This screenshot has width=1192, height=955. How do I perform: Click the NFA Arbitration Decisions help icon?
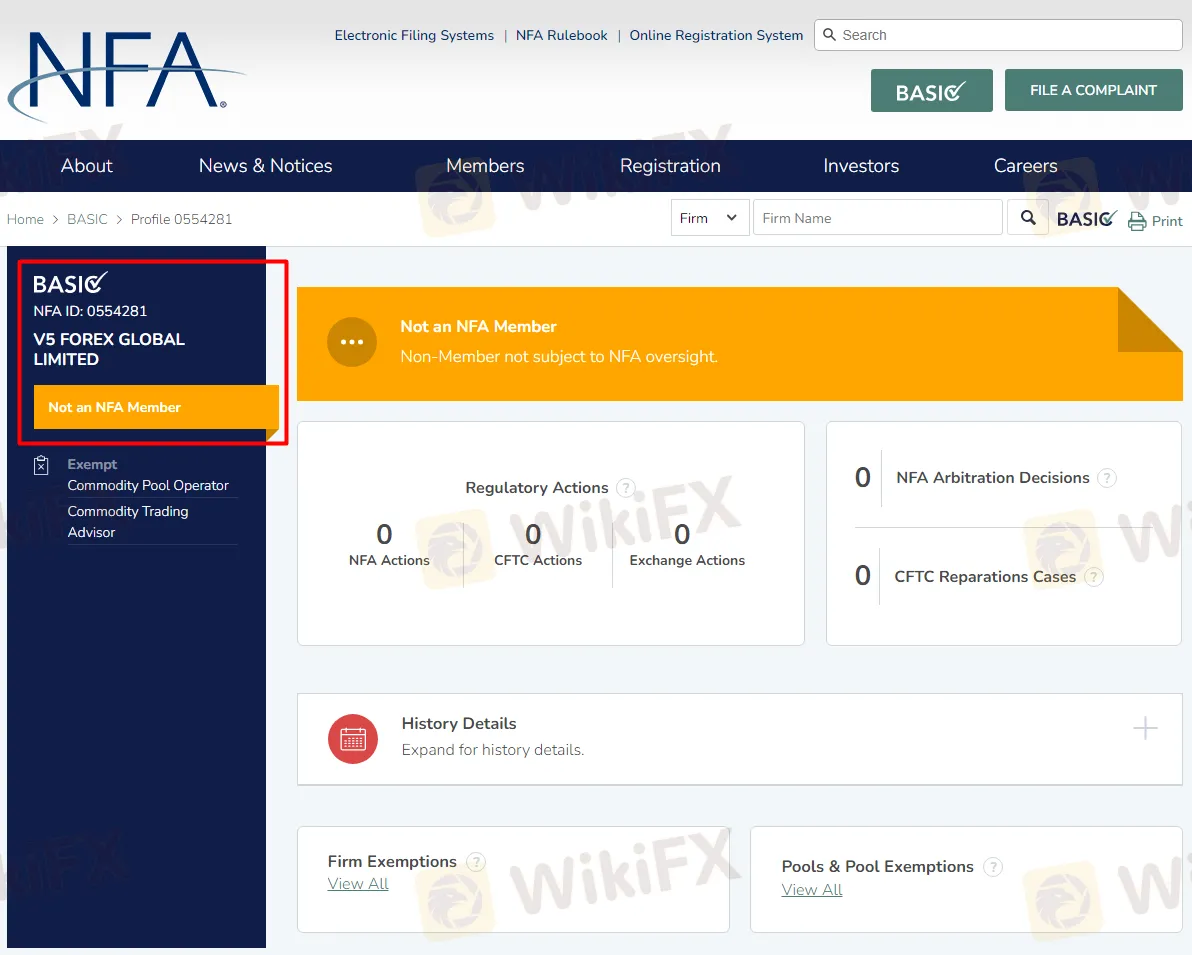1107,478
